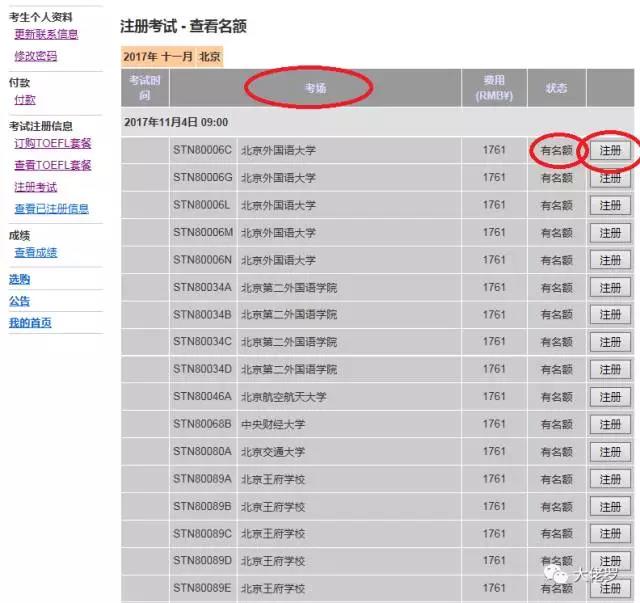The width and height of the screenshot is (640, 603).
Task: Click 注册 button for STN80046A
Action: pyautogui.click(x=610, y=397)
